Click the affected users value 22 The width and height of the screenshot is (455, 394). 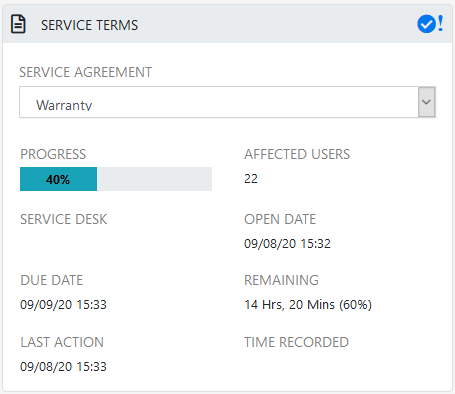point(251,179)
